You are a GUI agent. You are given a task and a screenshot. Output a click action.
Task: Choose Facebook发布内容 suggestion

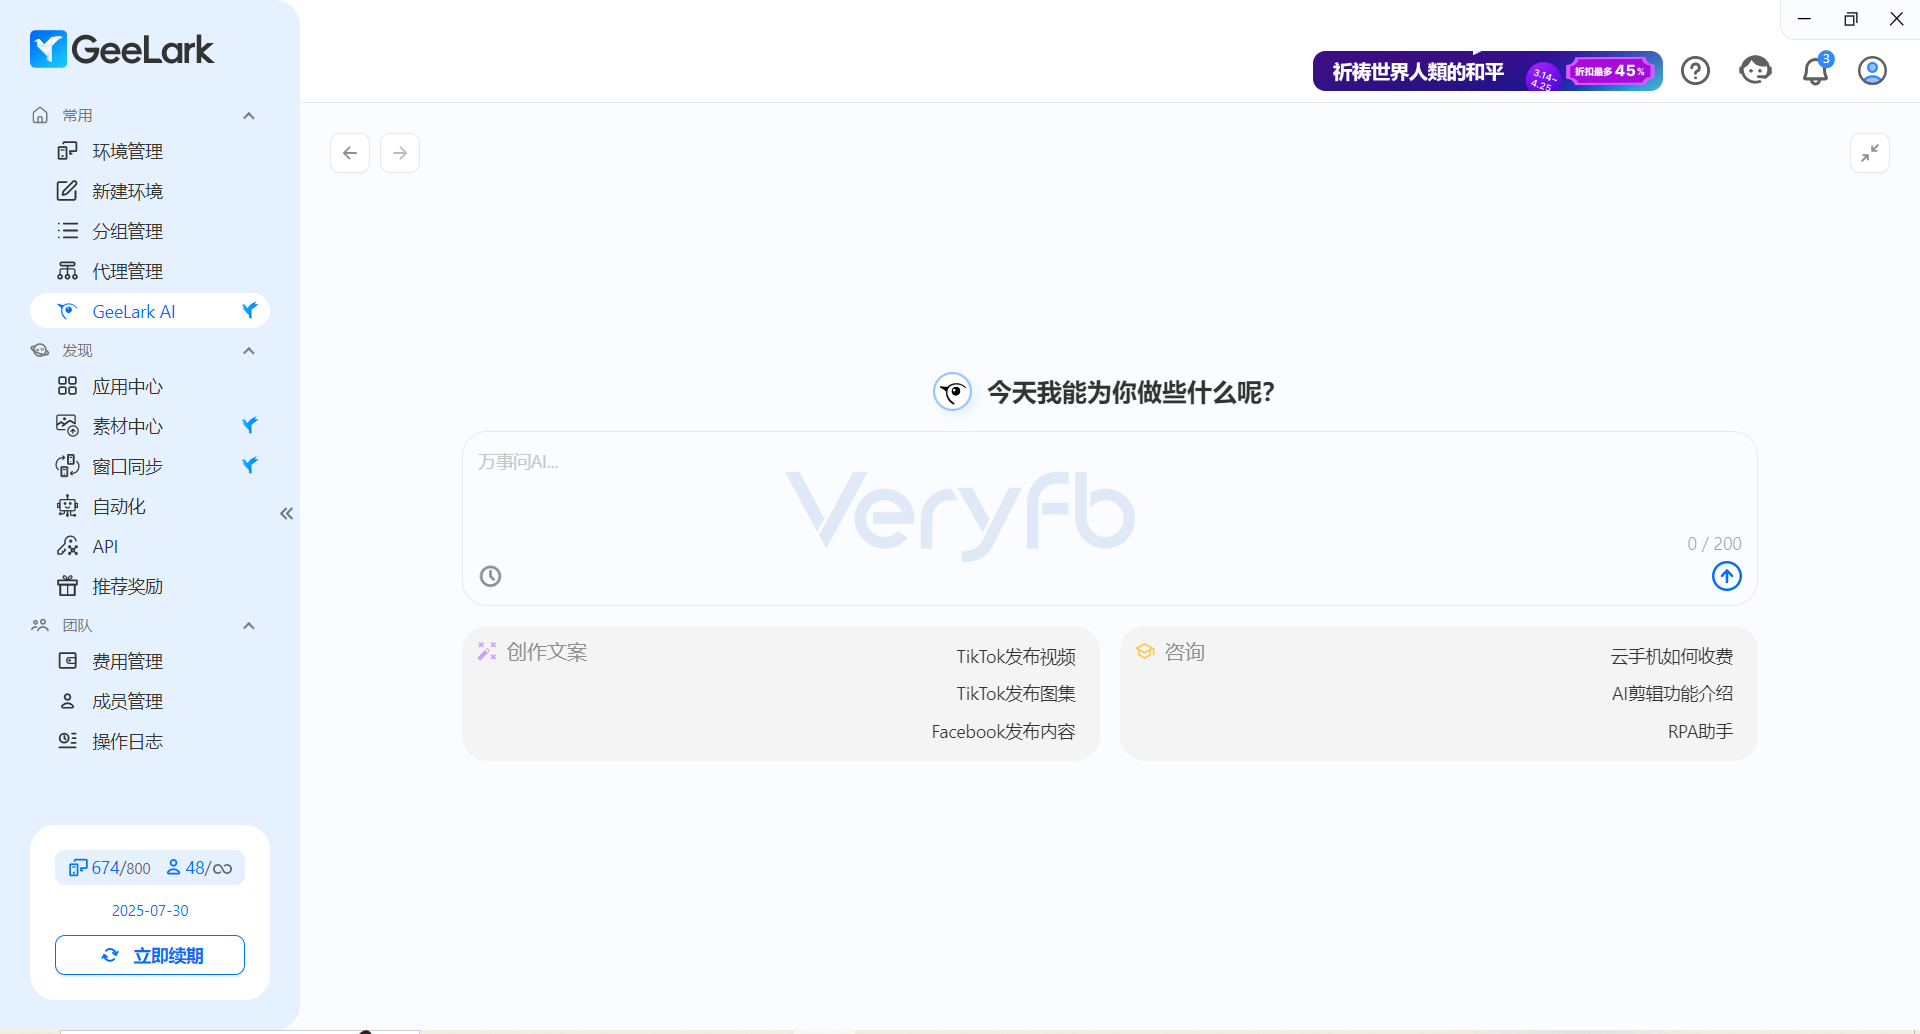[1003, 732]
